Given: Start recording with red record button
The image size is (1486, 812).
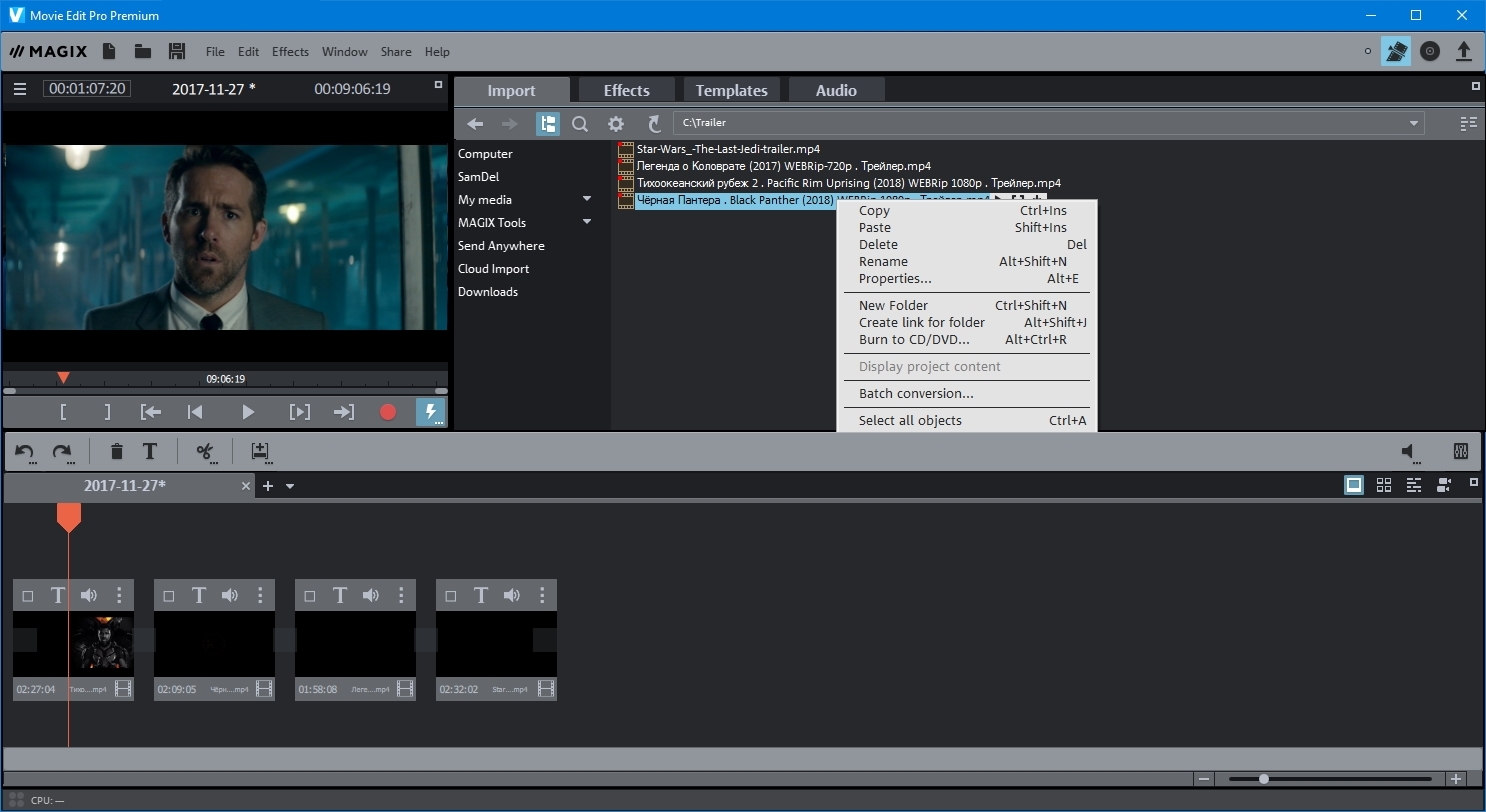Looking at the screenshot, I should [388, 412].
